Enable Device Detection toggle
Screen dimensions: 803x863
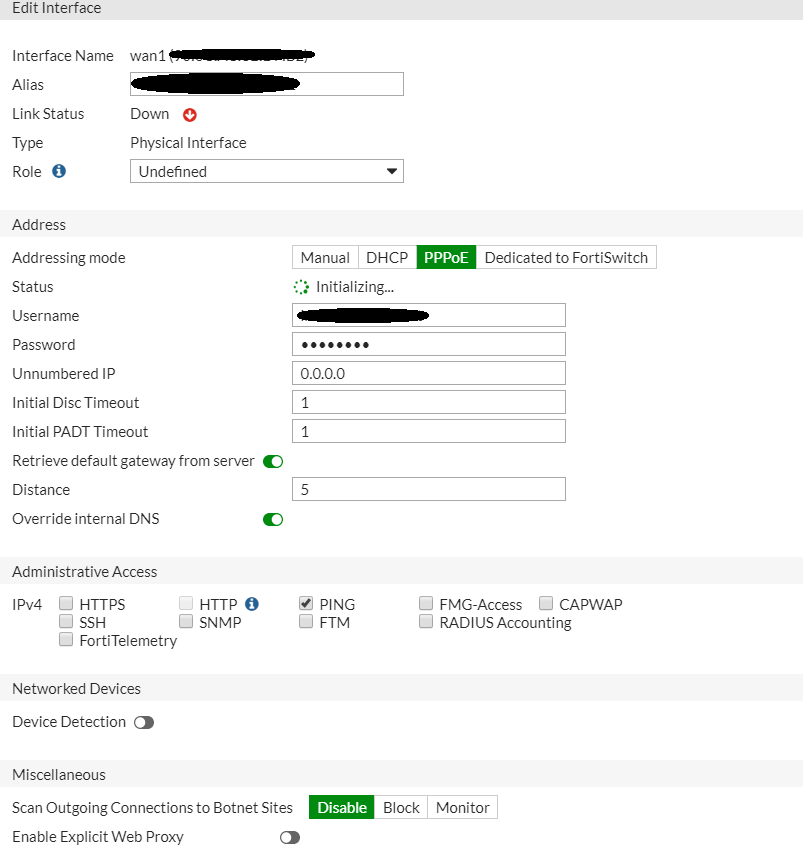144,722
